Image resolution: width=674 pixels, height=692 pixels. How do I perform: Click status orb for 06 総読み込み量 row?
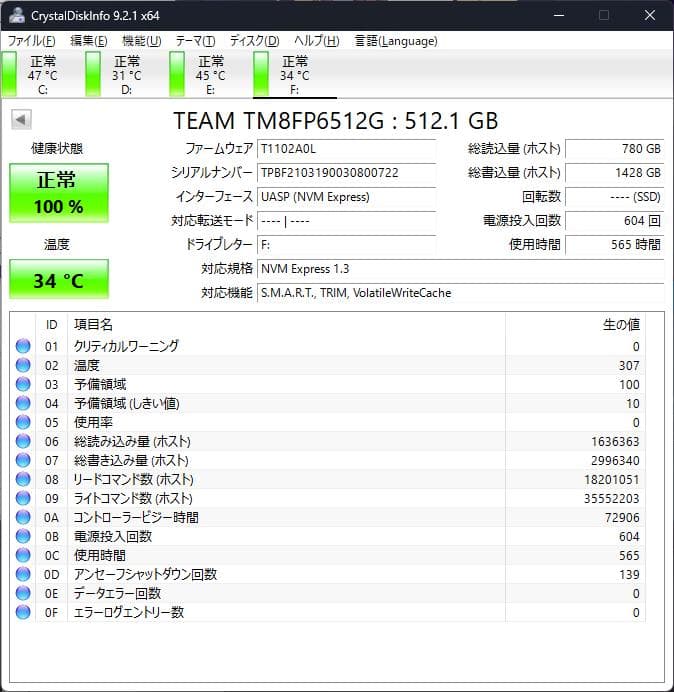[23, 441]
